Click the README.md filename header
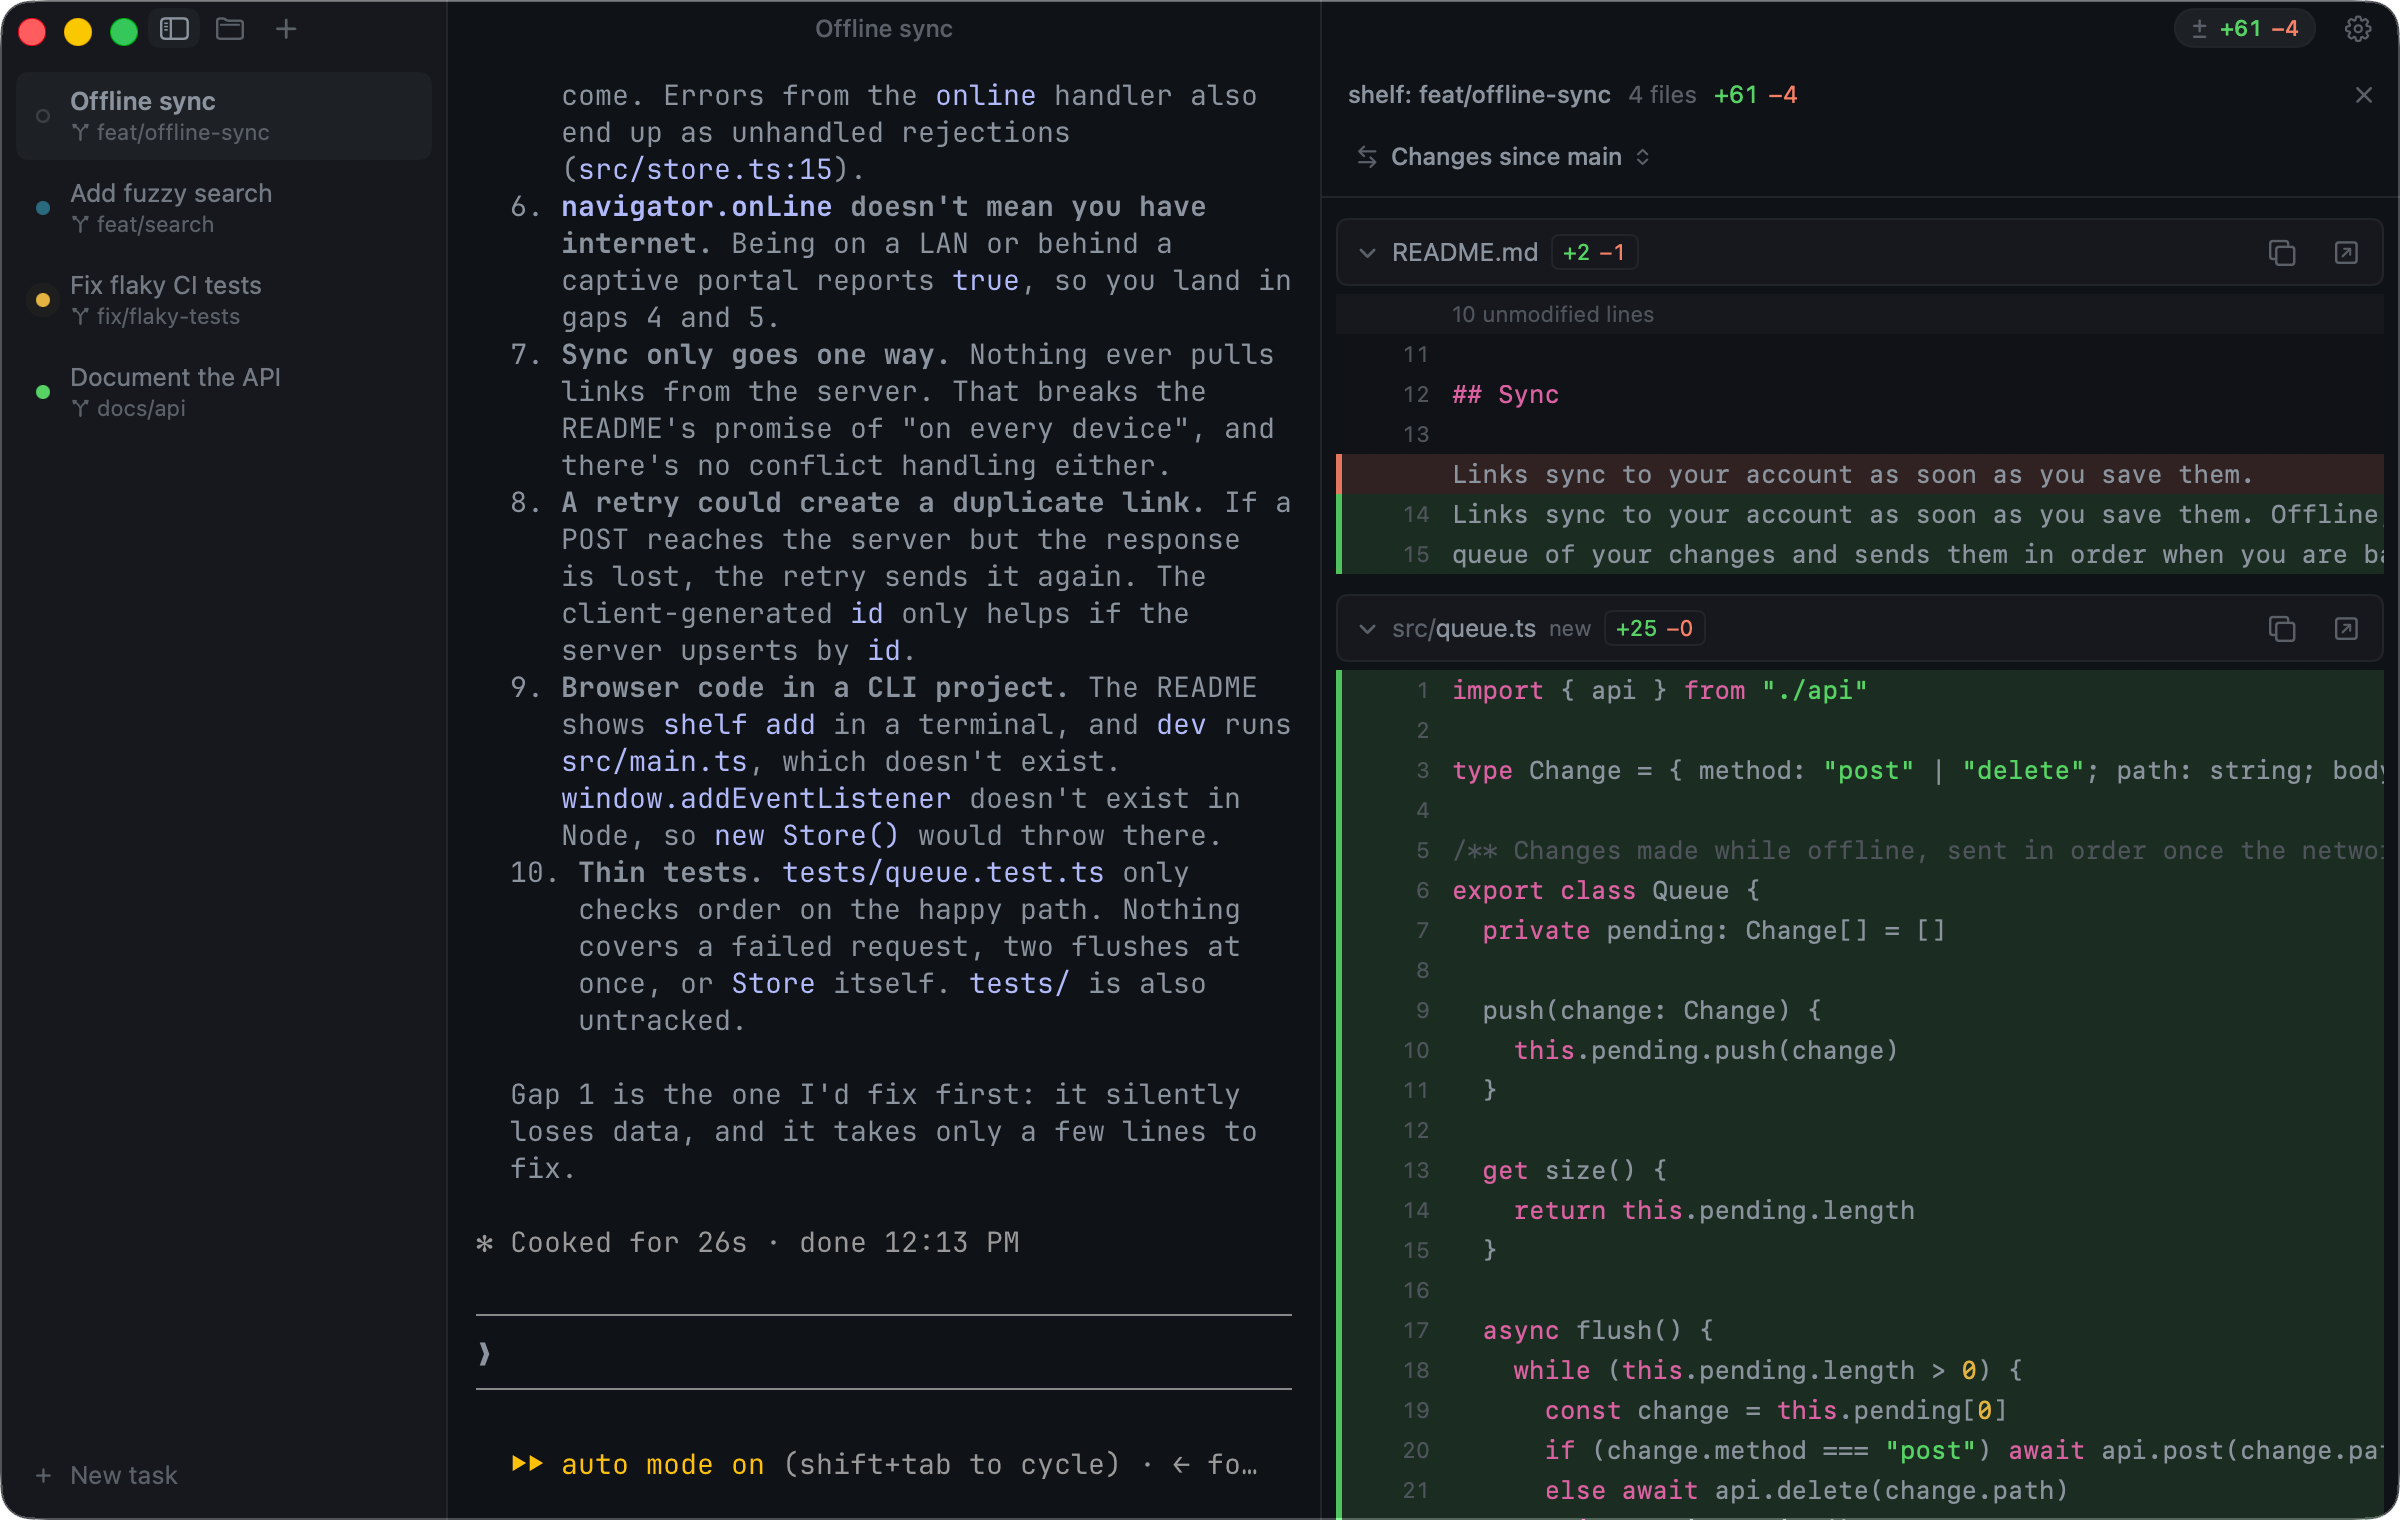The width and height of the screenshot is (2400, 1520). [1465, 253]
